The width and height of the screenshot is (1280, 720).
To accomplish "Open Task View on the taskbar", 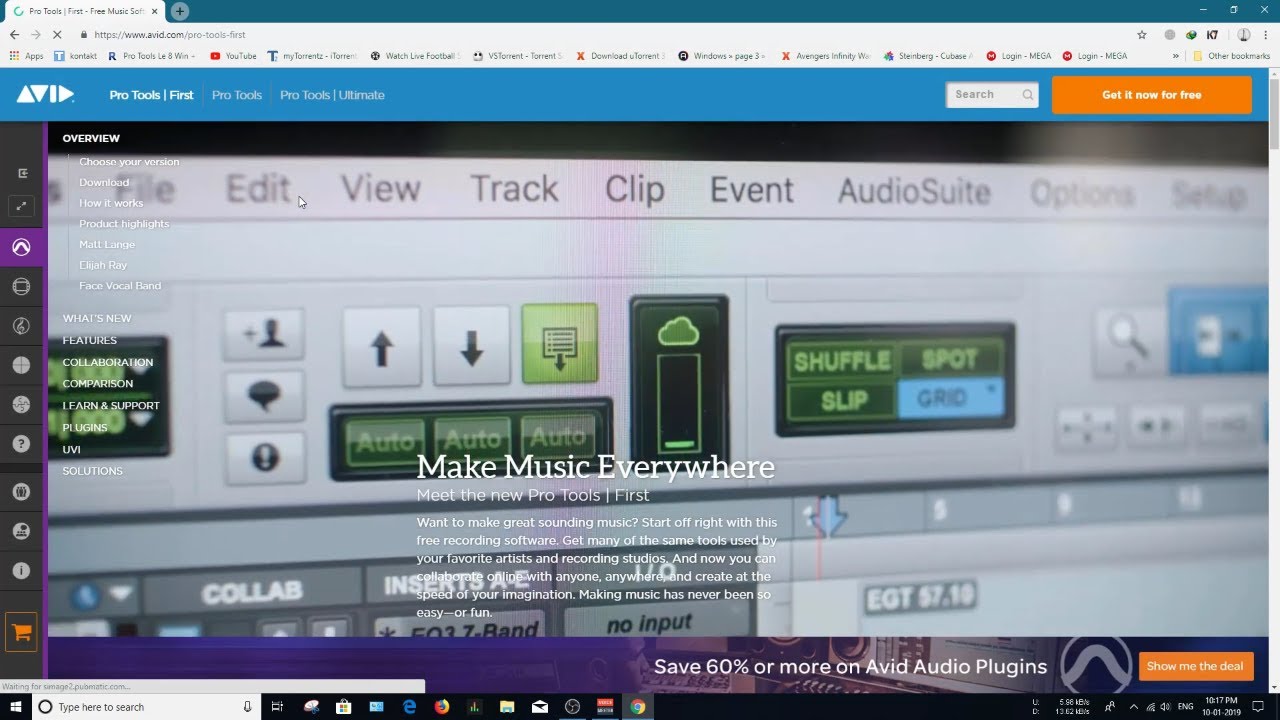I will (278, 707).
